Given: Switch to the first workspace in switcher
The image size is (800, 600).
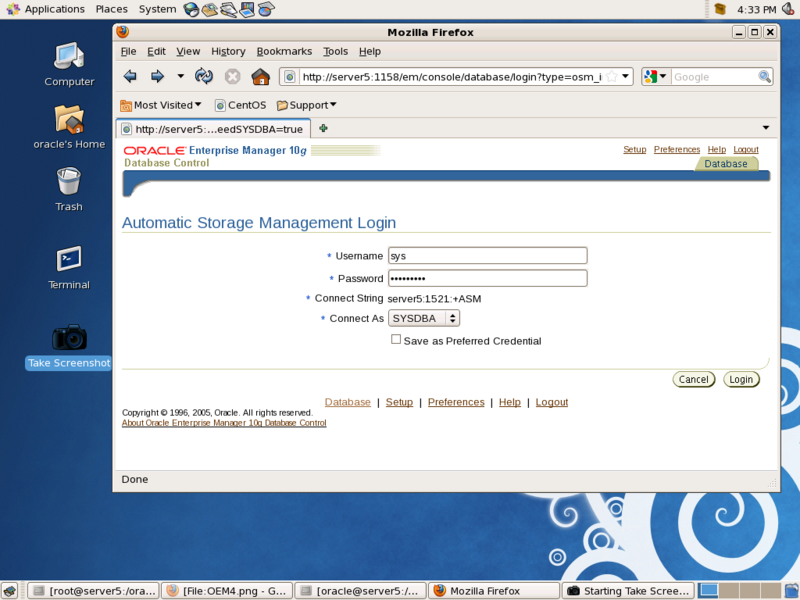Looking at the screenshot, I should click(708, 590).
